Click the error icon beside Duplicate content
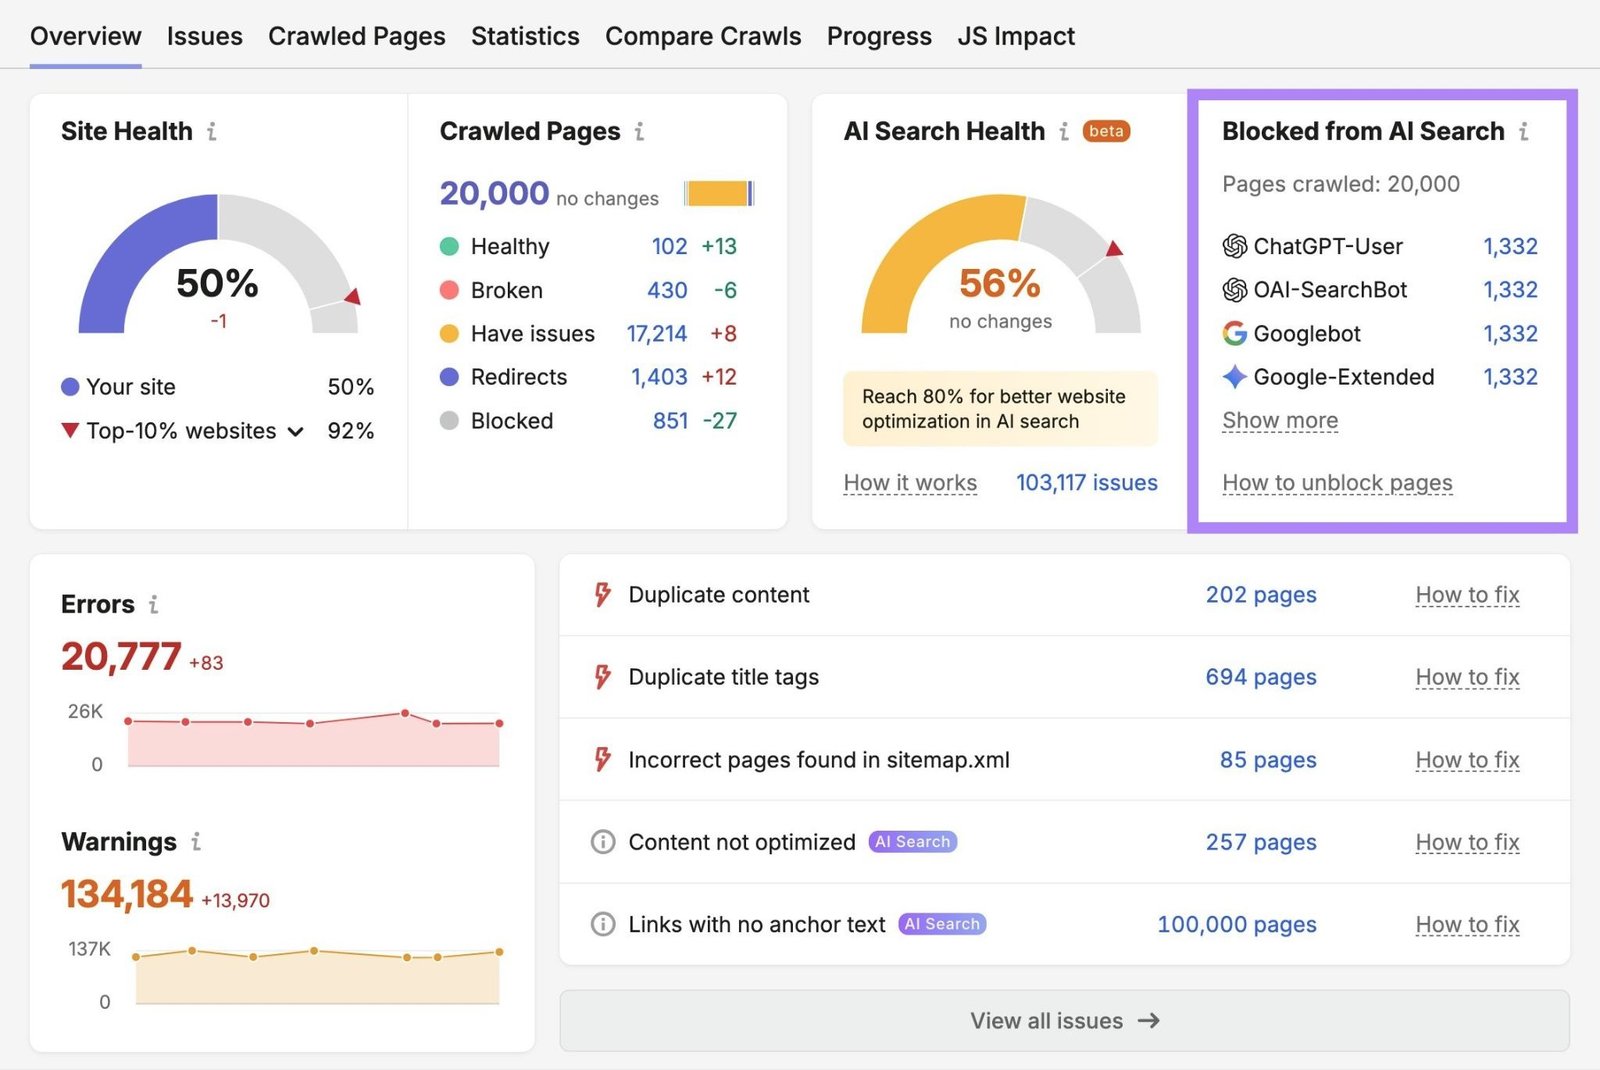Viewport: 1600px width, 1070px height. pos(602,595)
